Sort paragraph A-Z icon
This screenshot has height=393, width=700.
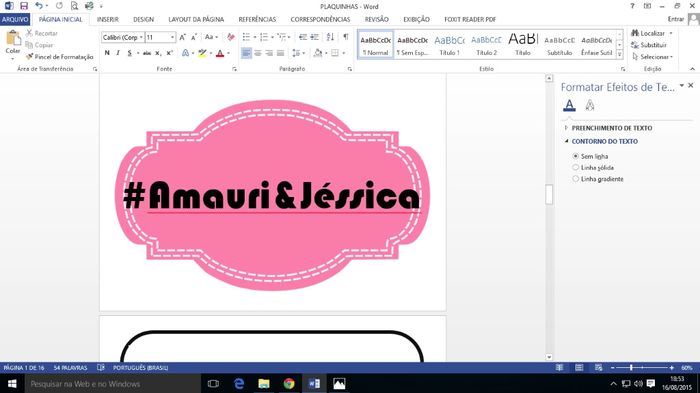coord(330,37)
